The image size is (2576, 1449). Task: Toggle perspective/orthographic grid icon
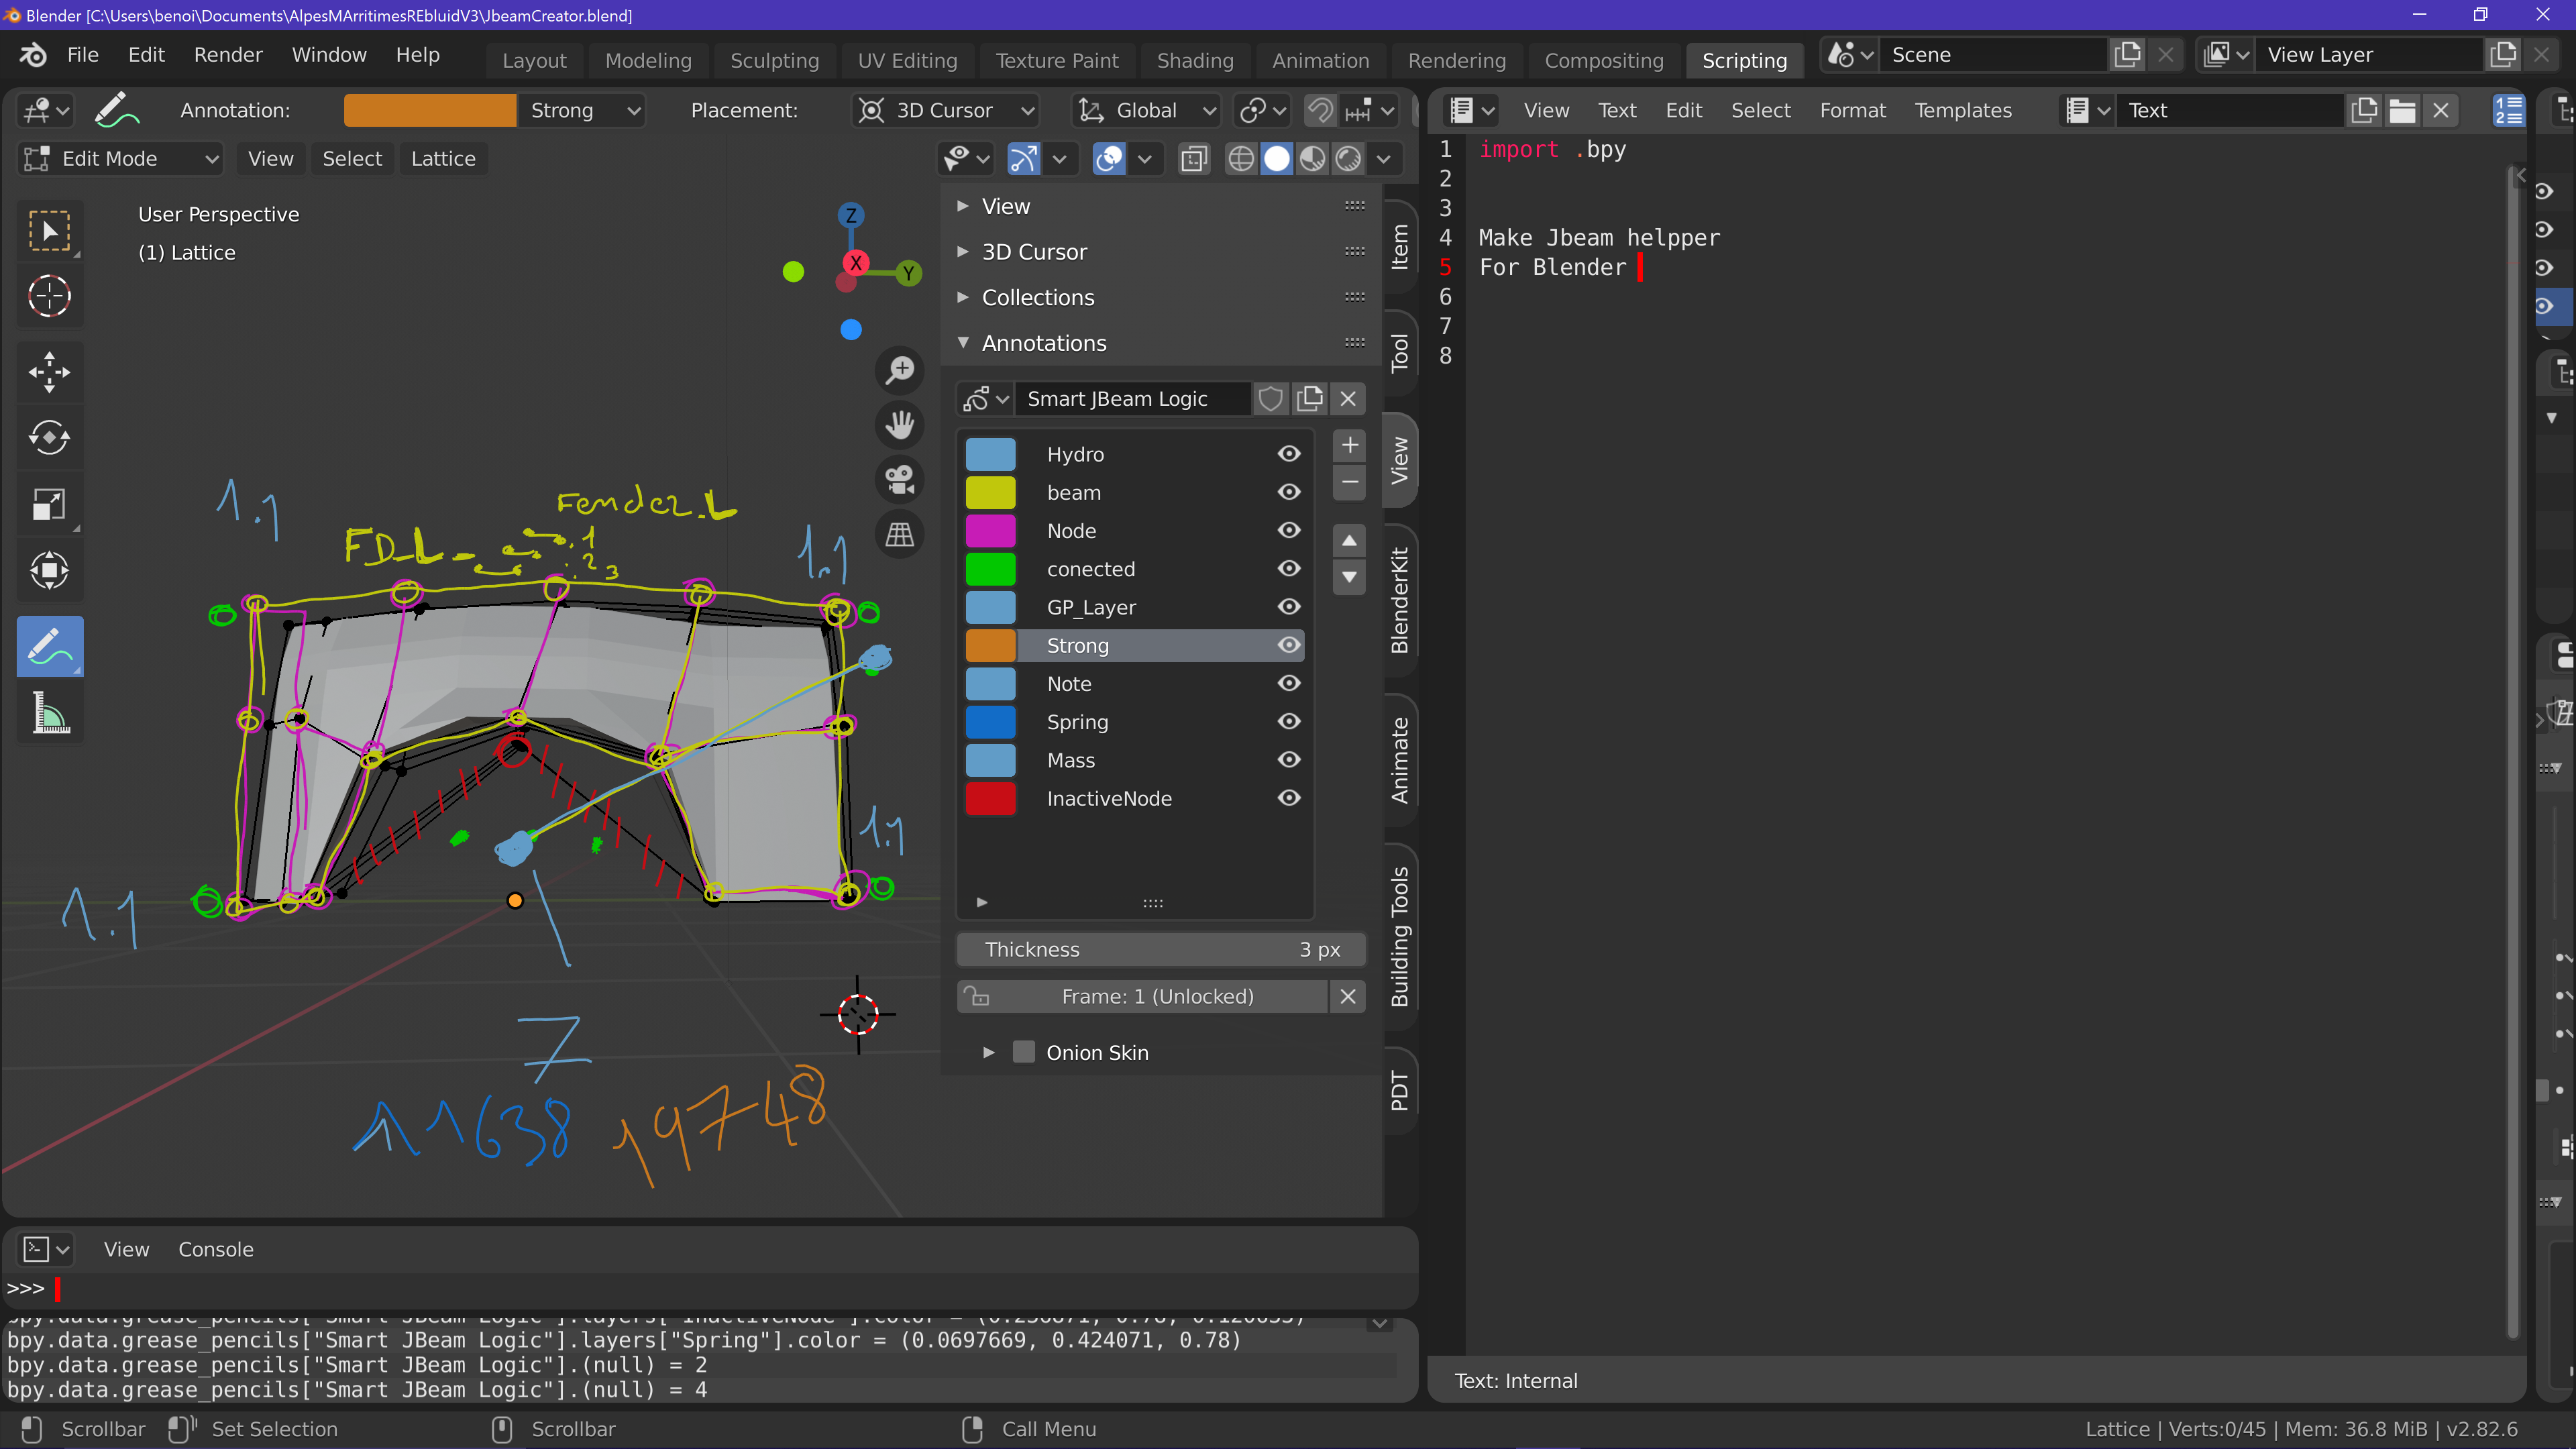(899, 535)
